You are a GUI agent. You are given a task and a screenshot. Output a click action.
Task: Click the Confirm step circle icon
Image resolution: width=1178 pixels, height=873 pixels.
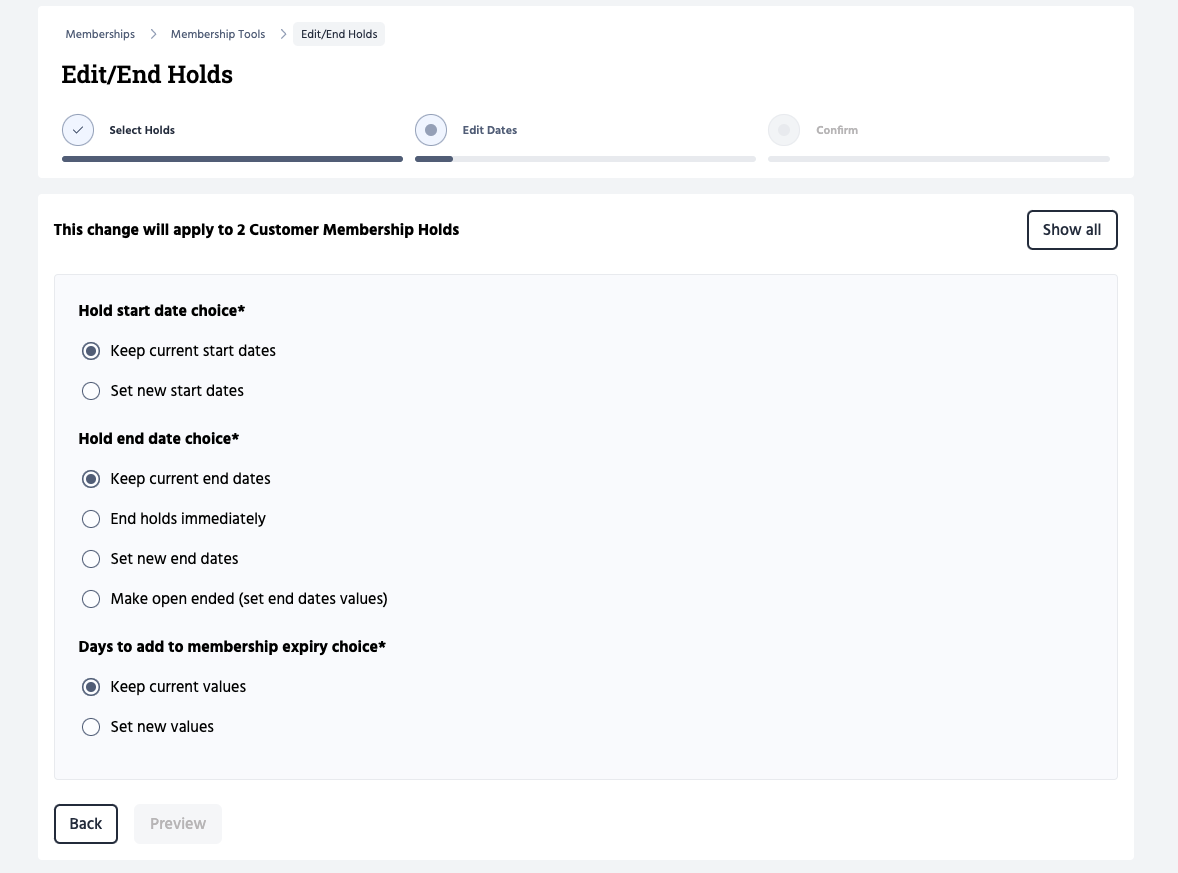click(784, 130)
